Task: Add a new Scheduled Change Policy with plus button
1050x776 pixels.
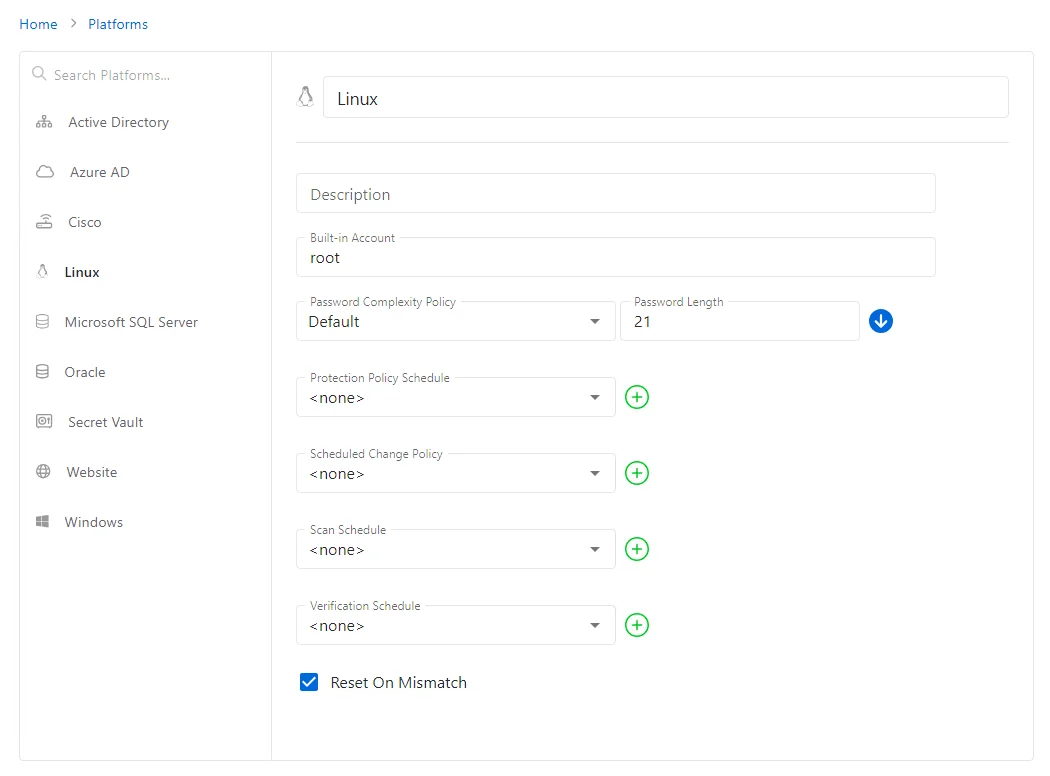Action: (x=637, y=473)
